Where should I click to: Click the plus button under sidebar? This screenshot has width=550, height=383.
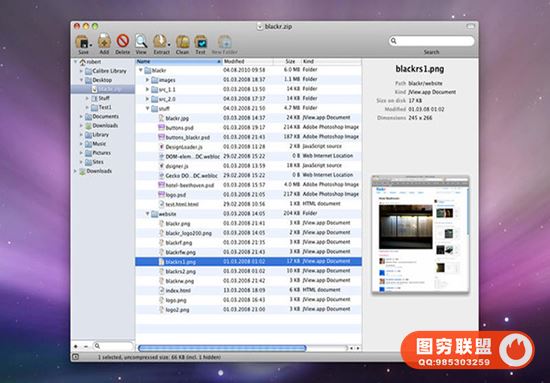pyautogui.click(x=76, y=346)
